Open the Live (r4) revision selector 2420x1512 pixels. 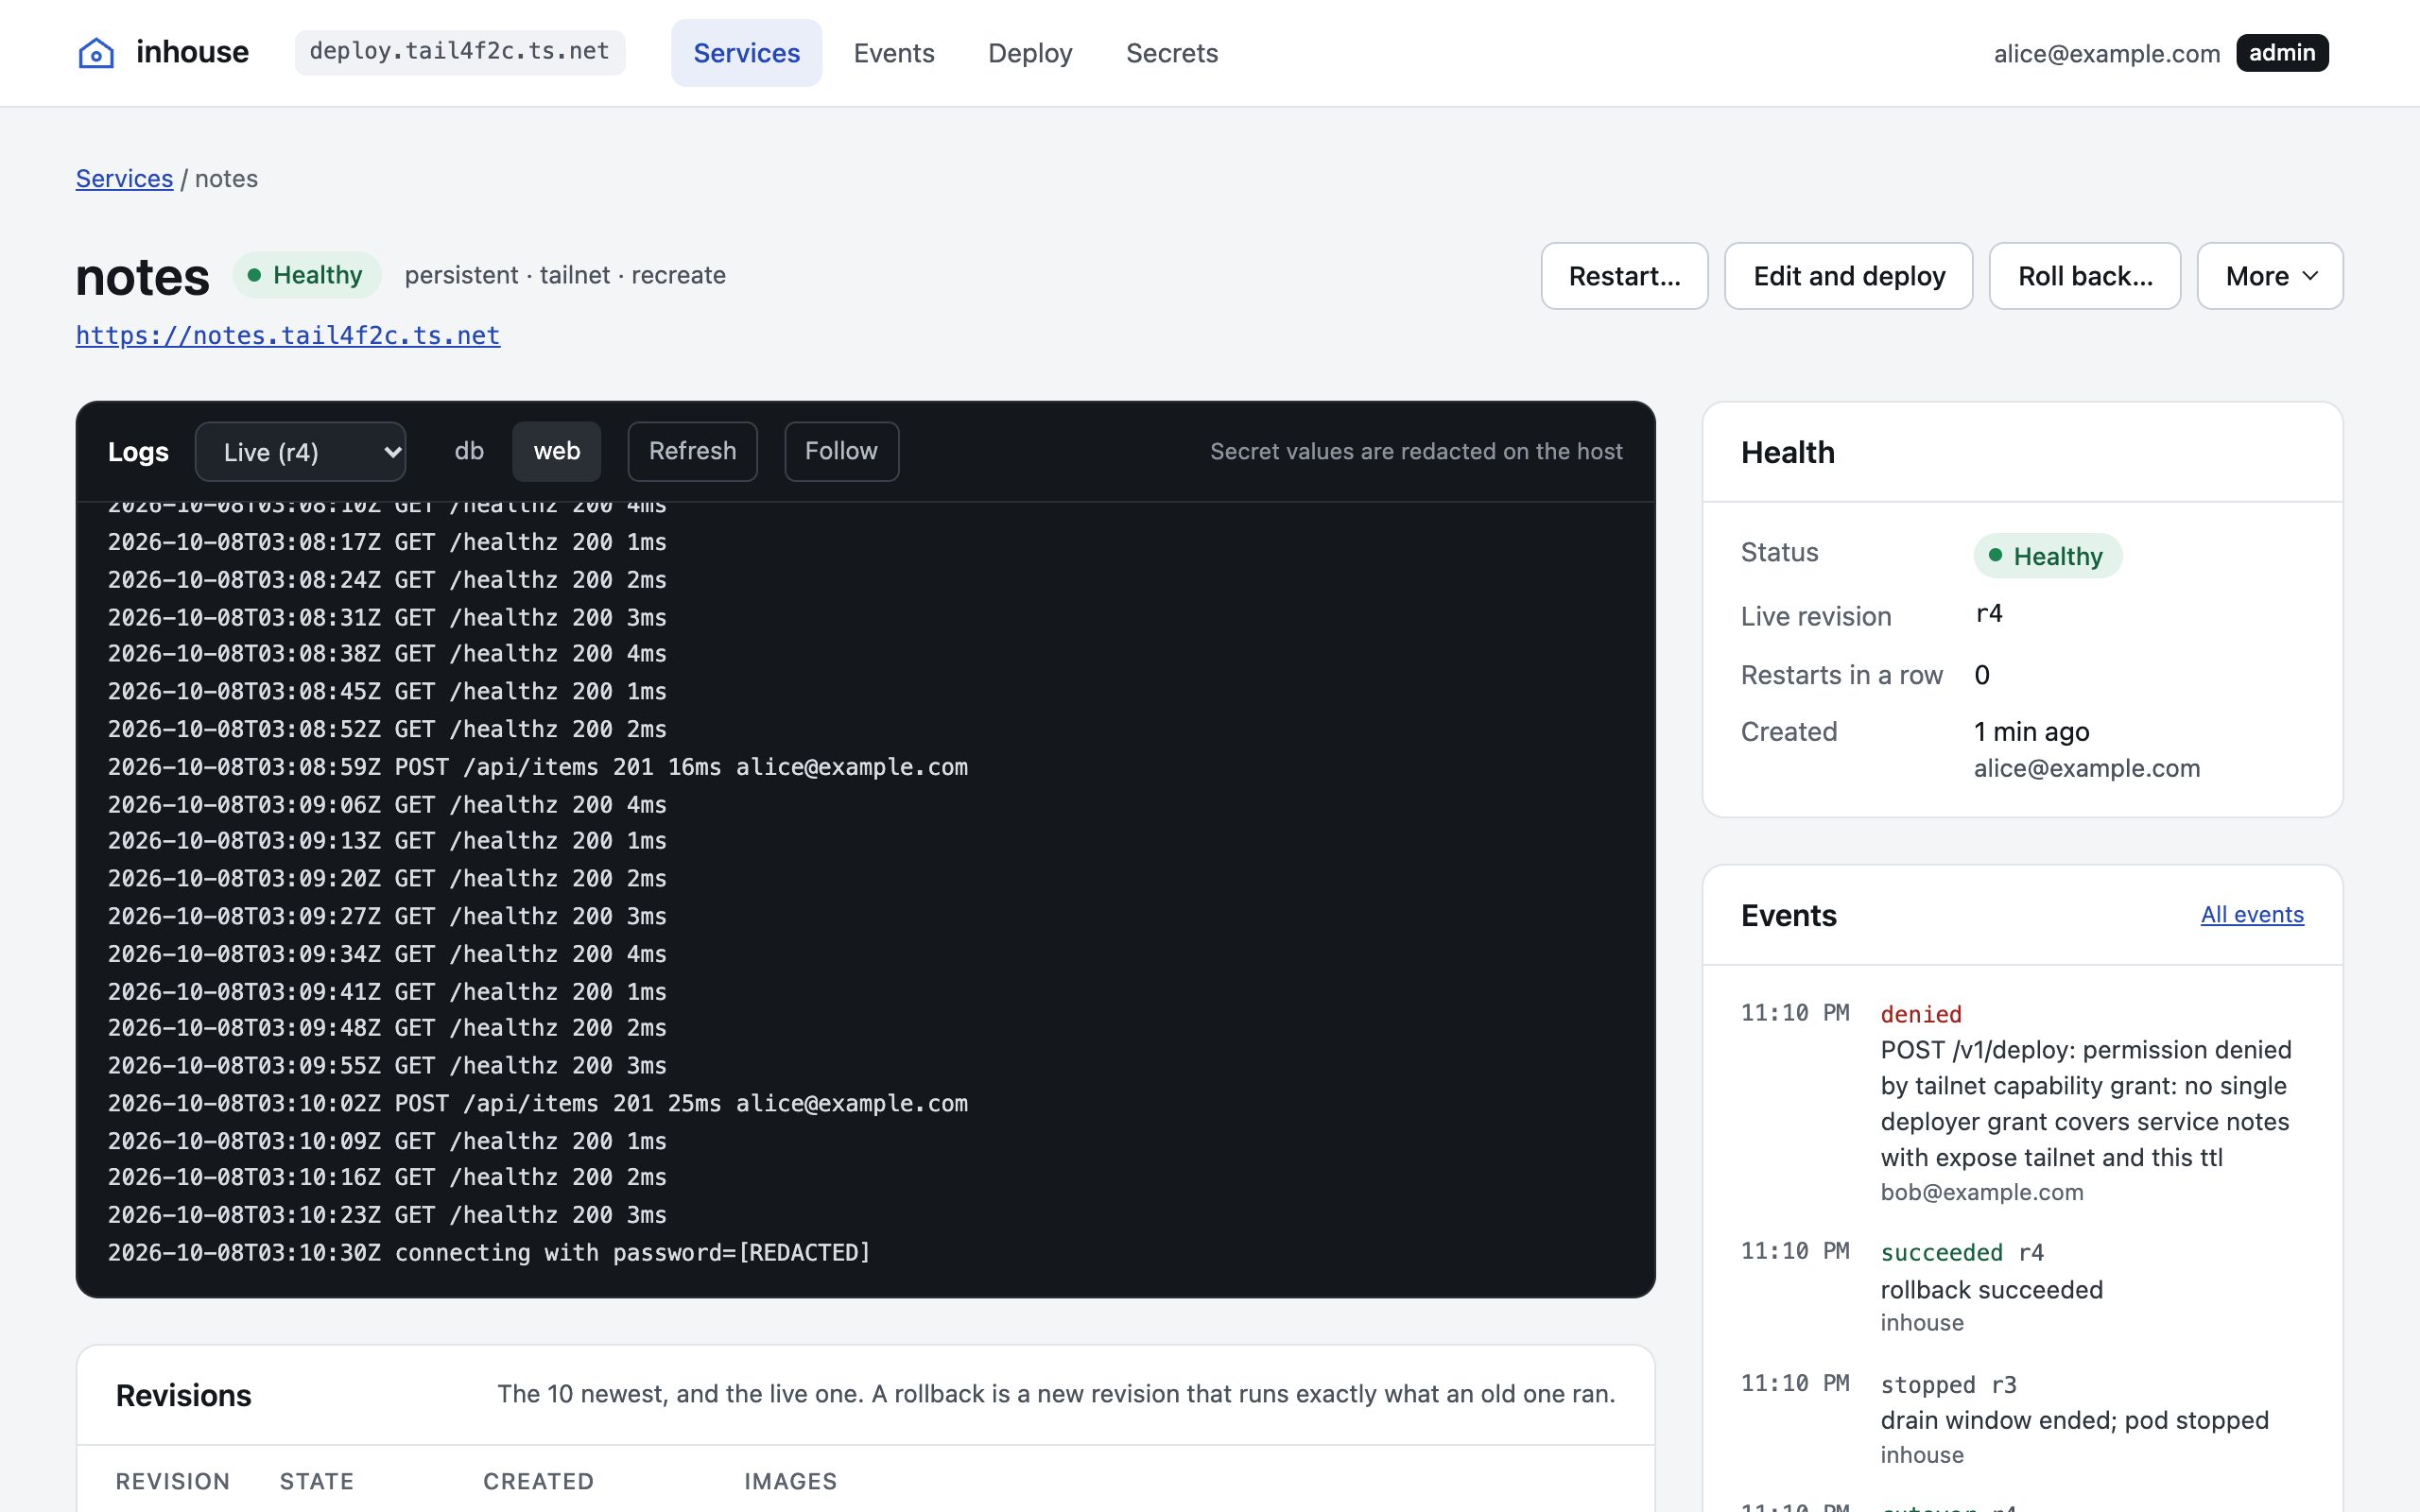point(300,452)
